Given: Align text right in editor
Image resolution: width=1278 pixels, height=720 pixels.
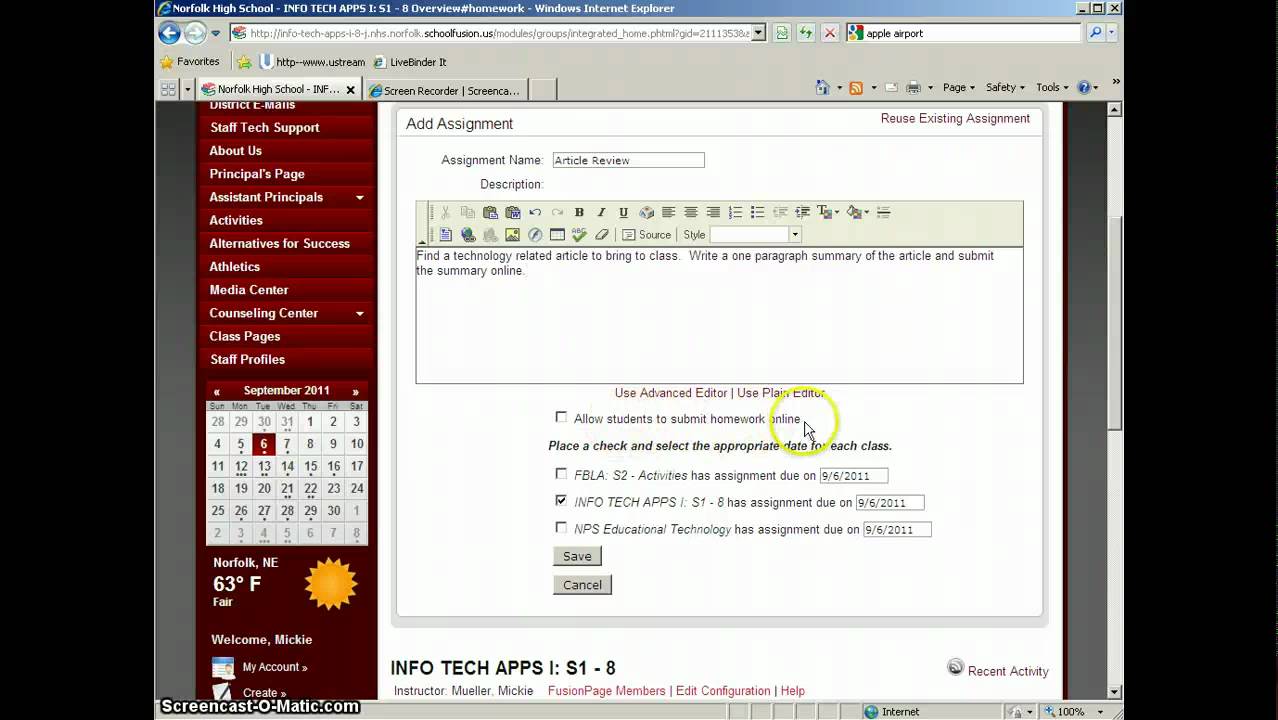Looking at the screenshot, I should click(x=713, y=212).
